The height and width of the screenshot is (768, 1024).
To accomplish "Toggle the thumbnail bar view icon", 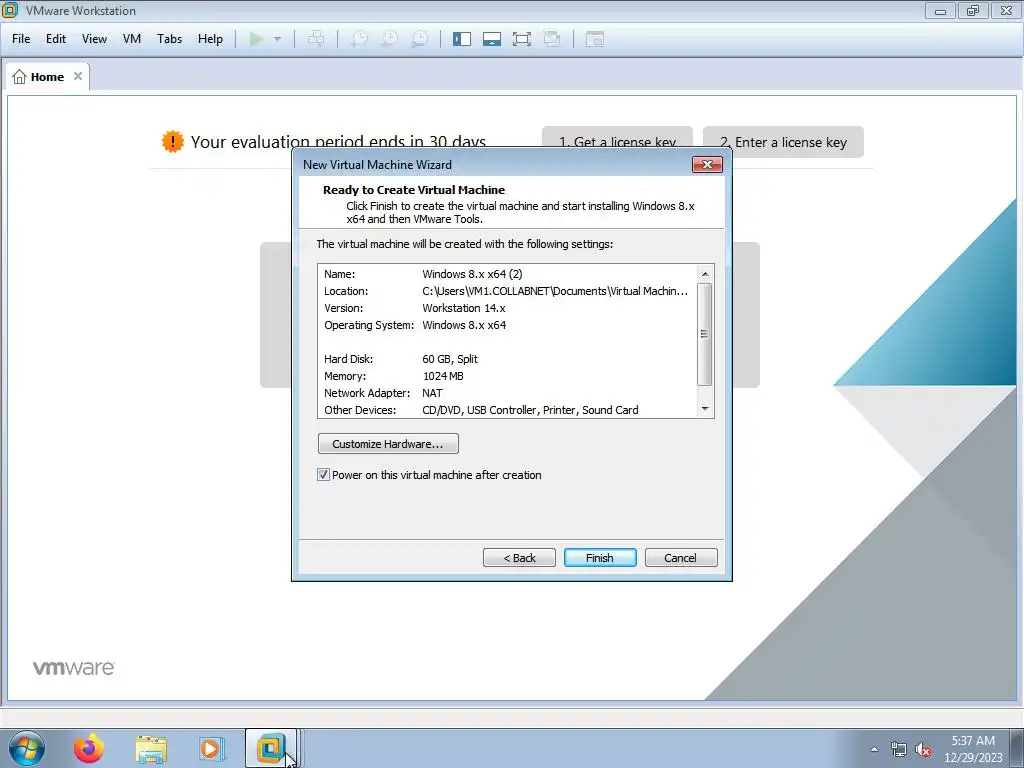I will coord(492,39).
